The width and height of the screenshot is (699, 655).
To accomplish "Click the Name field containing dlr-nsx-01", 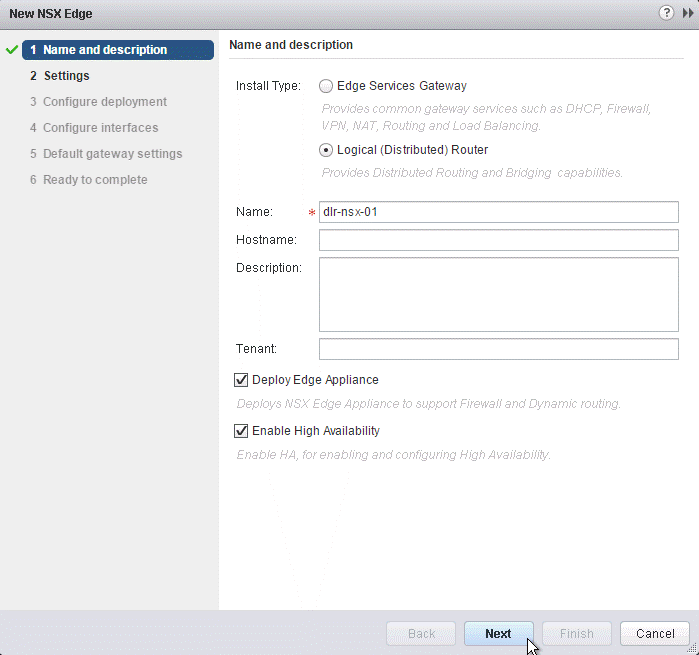I will (498, 212).
